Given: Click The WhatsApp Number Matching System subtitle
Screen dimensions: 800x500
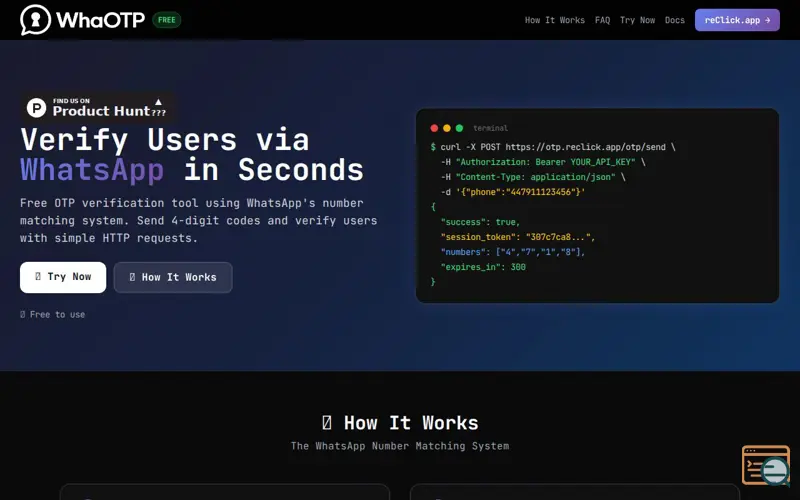Looking at the screenshot, I should 400,446.
